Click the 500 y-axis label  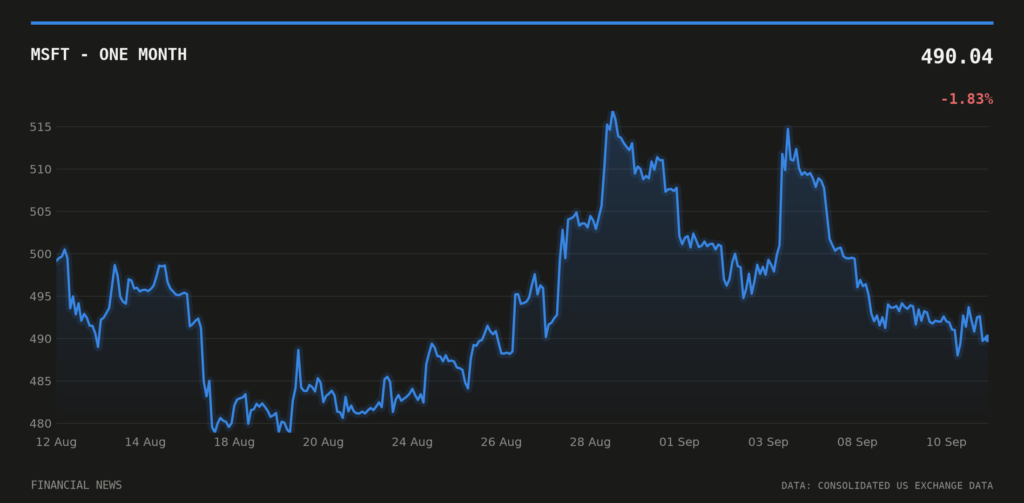pos(39,254)
